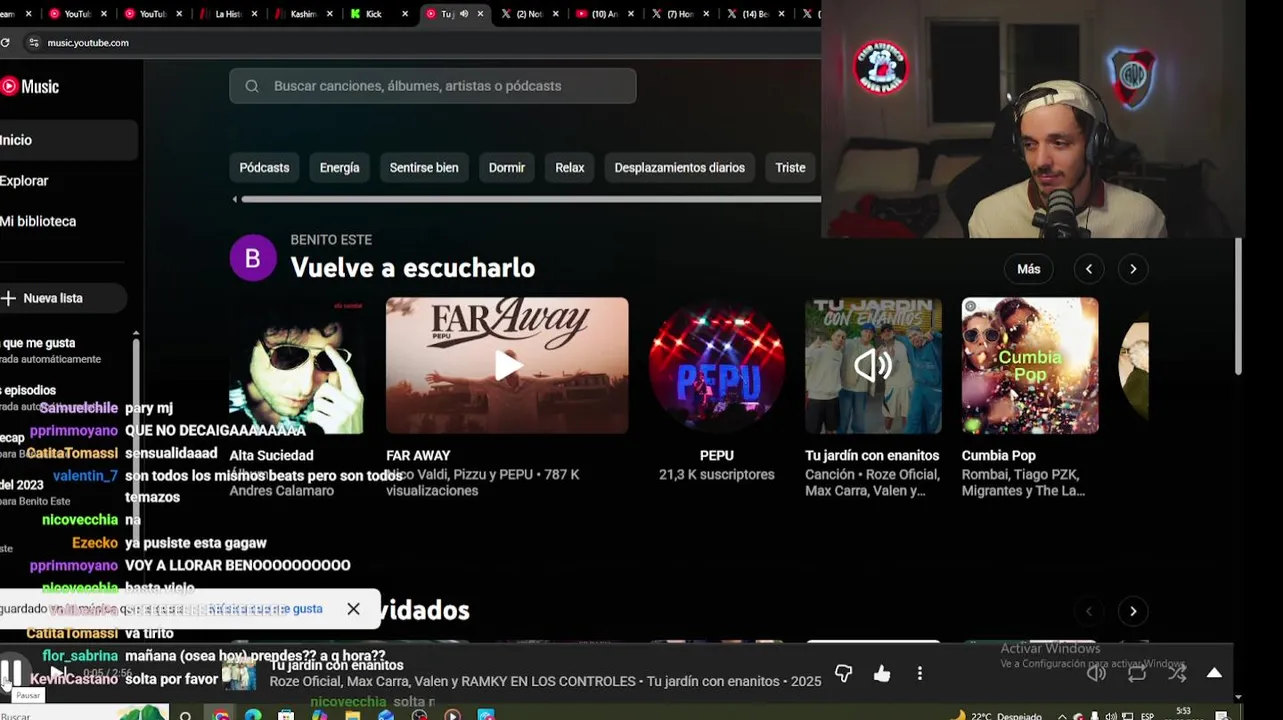Show next items in Vuelve a escucharlo carousel
The width and height of the screenshot is (1283, 720).
click(1133, 269)
